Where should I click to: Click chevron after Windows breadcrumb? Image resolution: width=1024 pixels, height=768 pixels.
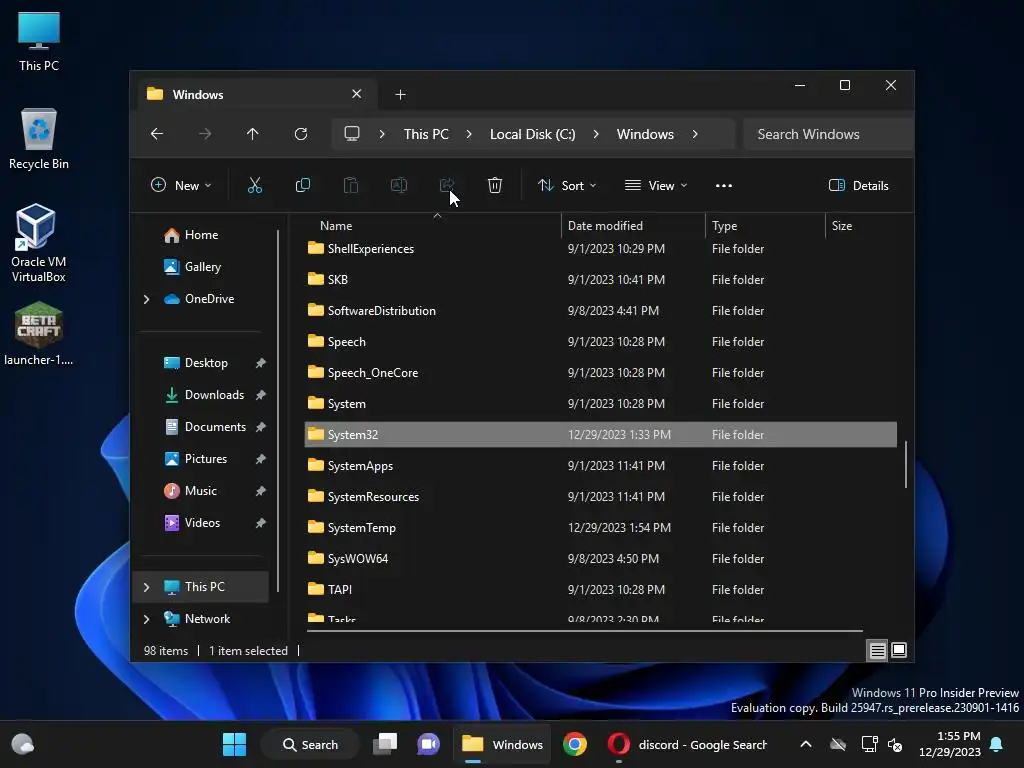point(695,134)
